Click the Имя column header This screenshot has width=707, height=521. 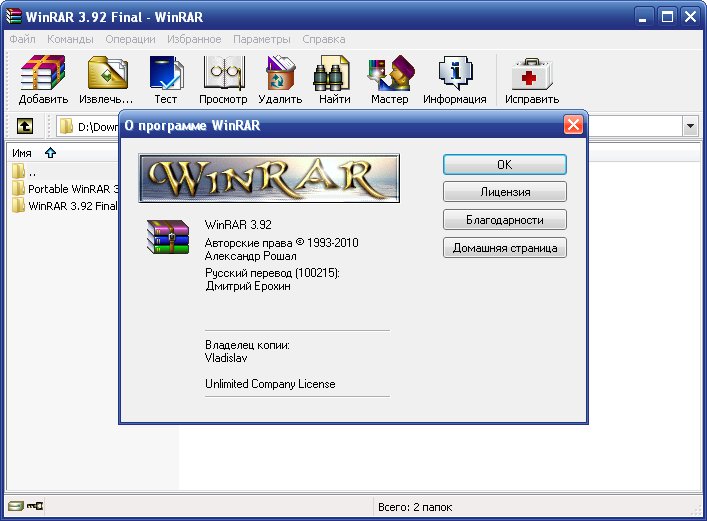point(22,153)
